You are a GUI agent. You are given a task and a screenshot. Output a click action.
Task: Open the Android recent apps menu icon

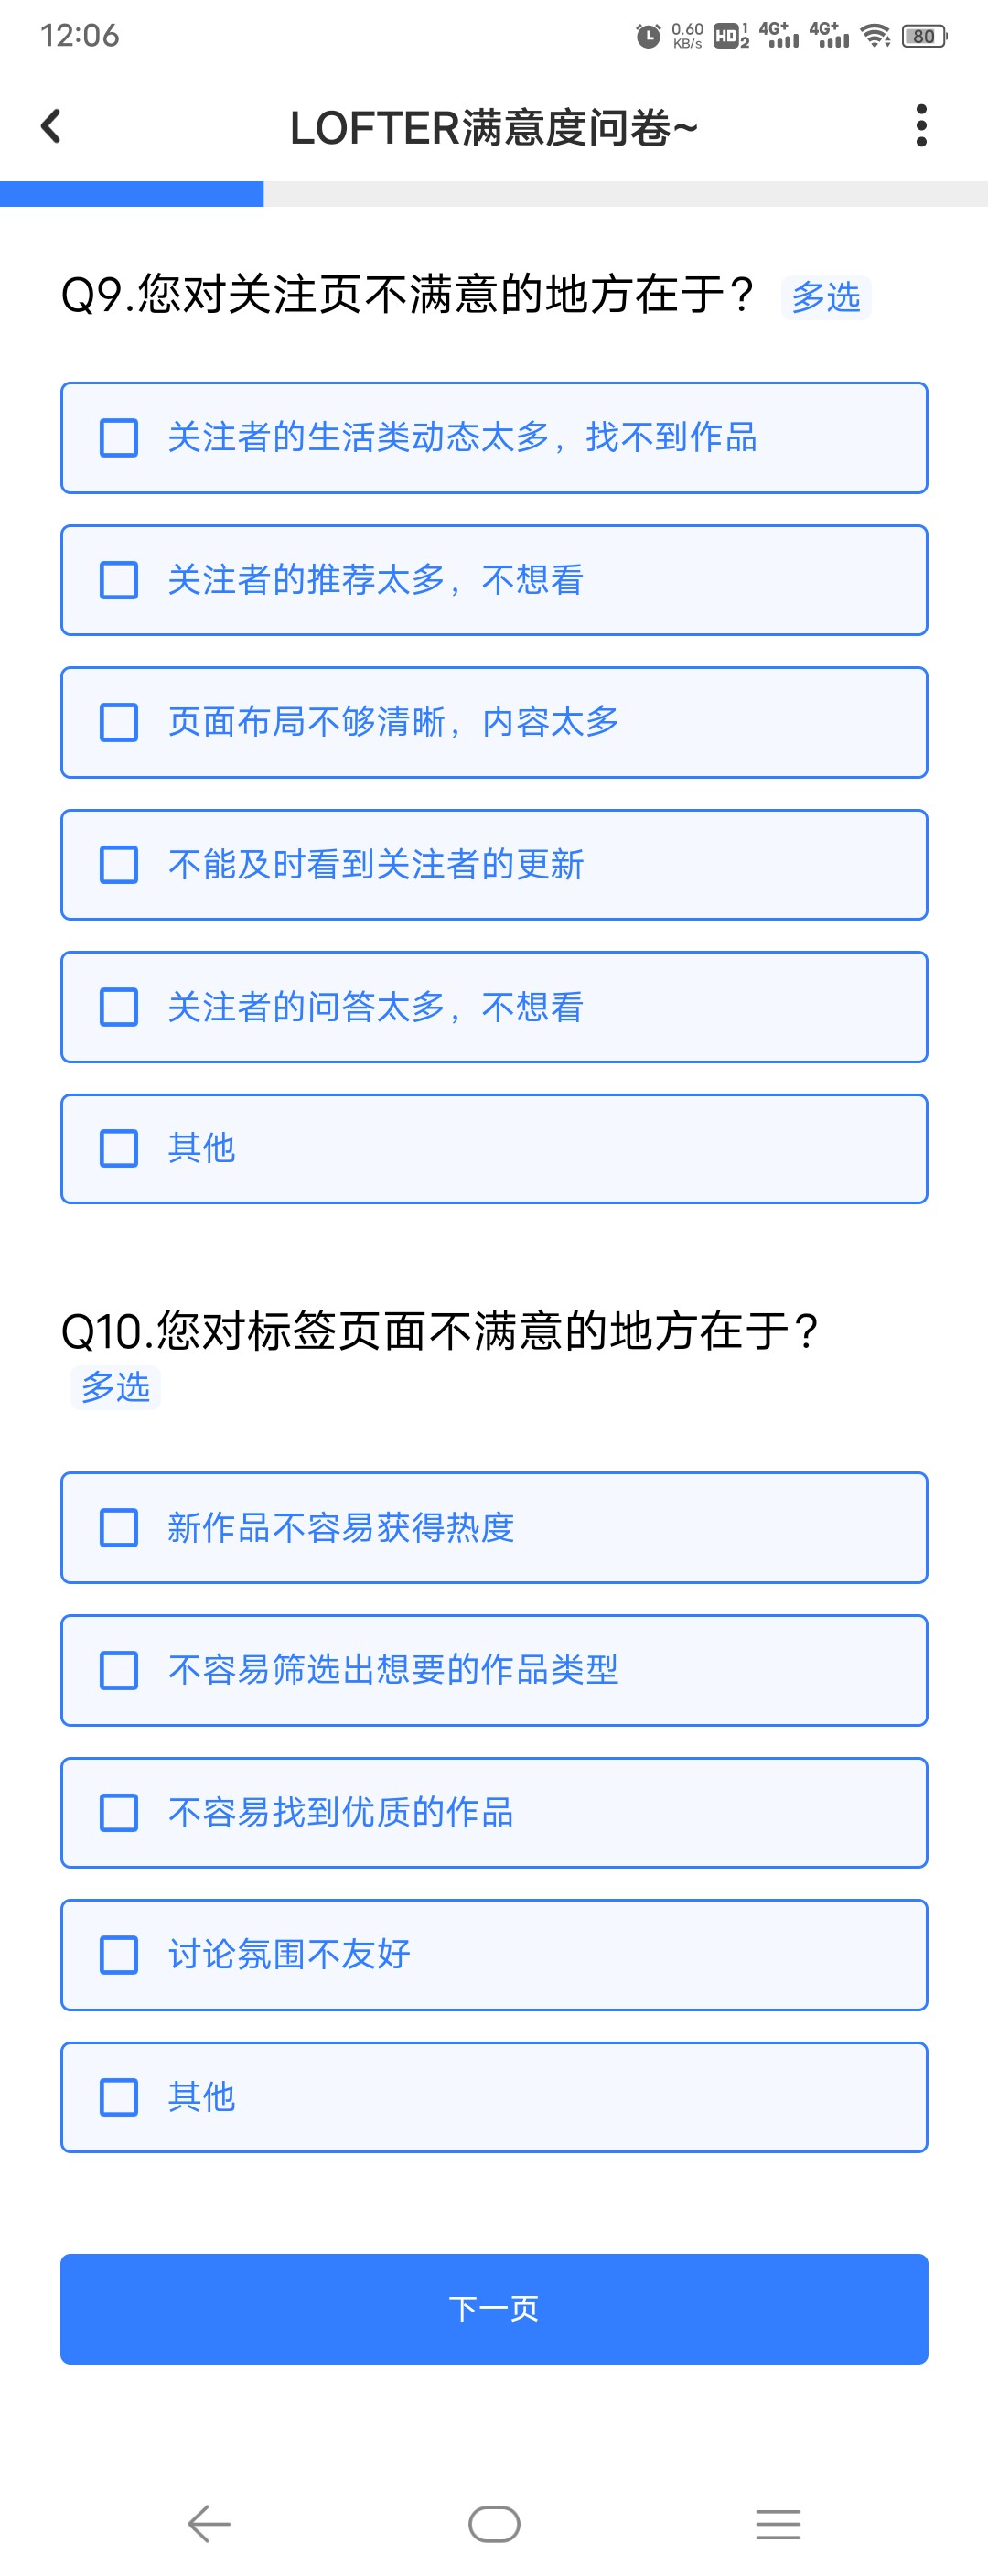[x=778, y=2523]
